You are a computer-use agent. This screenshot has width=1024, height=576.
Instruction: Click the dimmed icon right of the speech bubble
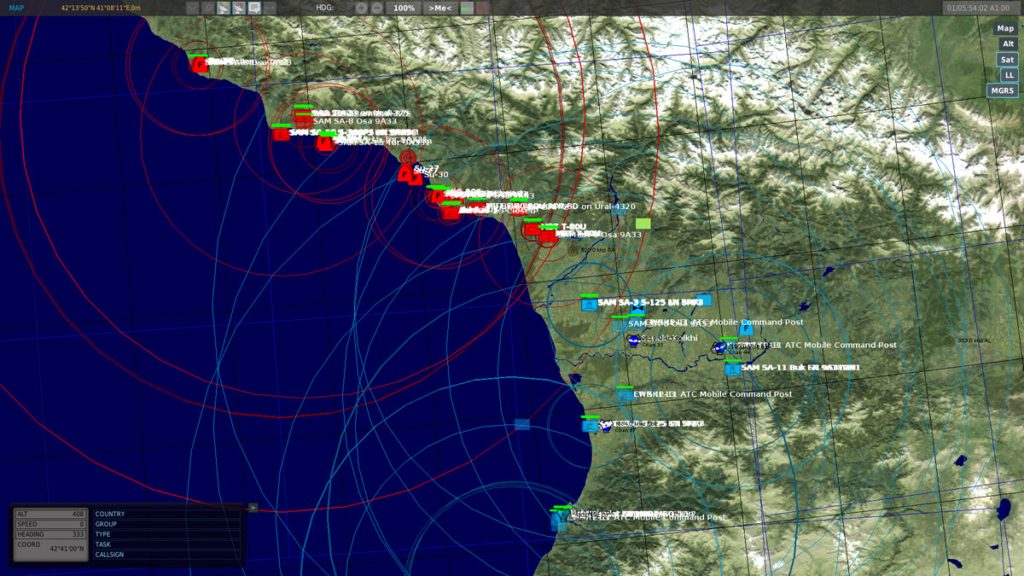[x=270, y=8]
